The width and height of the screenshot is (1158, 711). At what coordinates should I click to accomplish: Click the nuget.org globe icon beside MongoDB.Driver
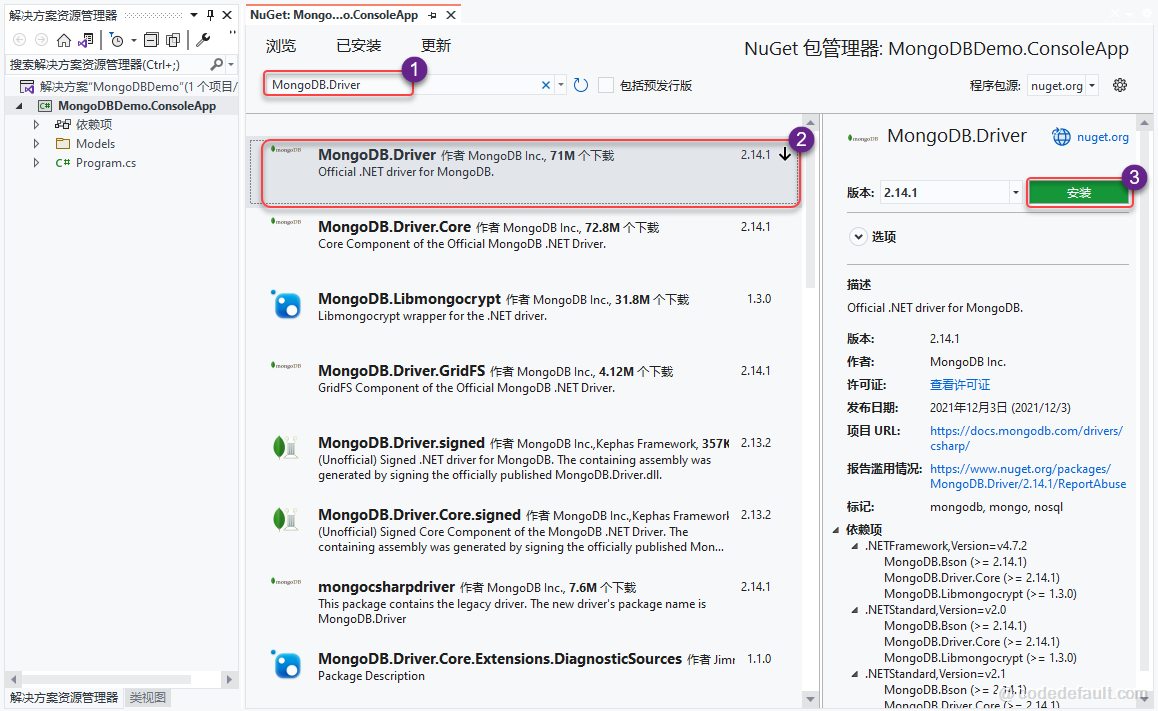pyautogui.click(x=1061, y=137)
